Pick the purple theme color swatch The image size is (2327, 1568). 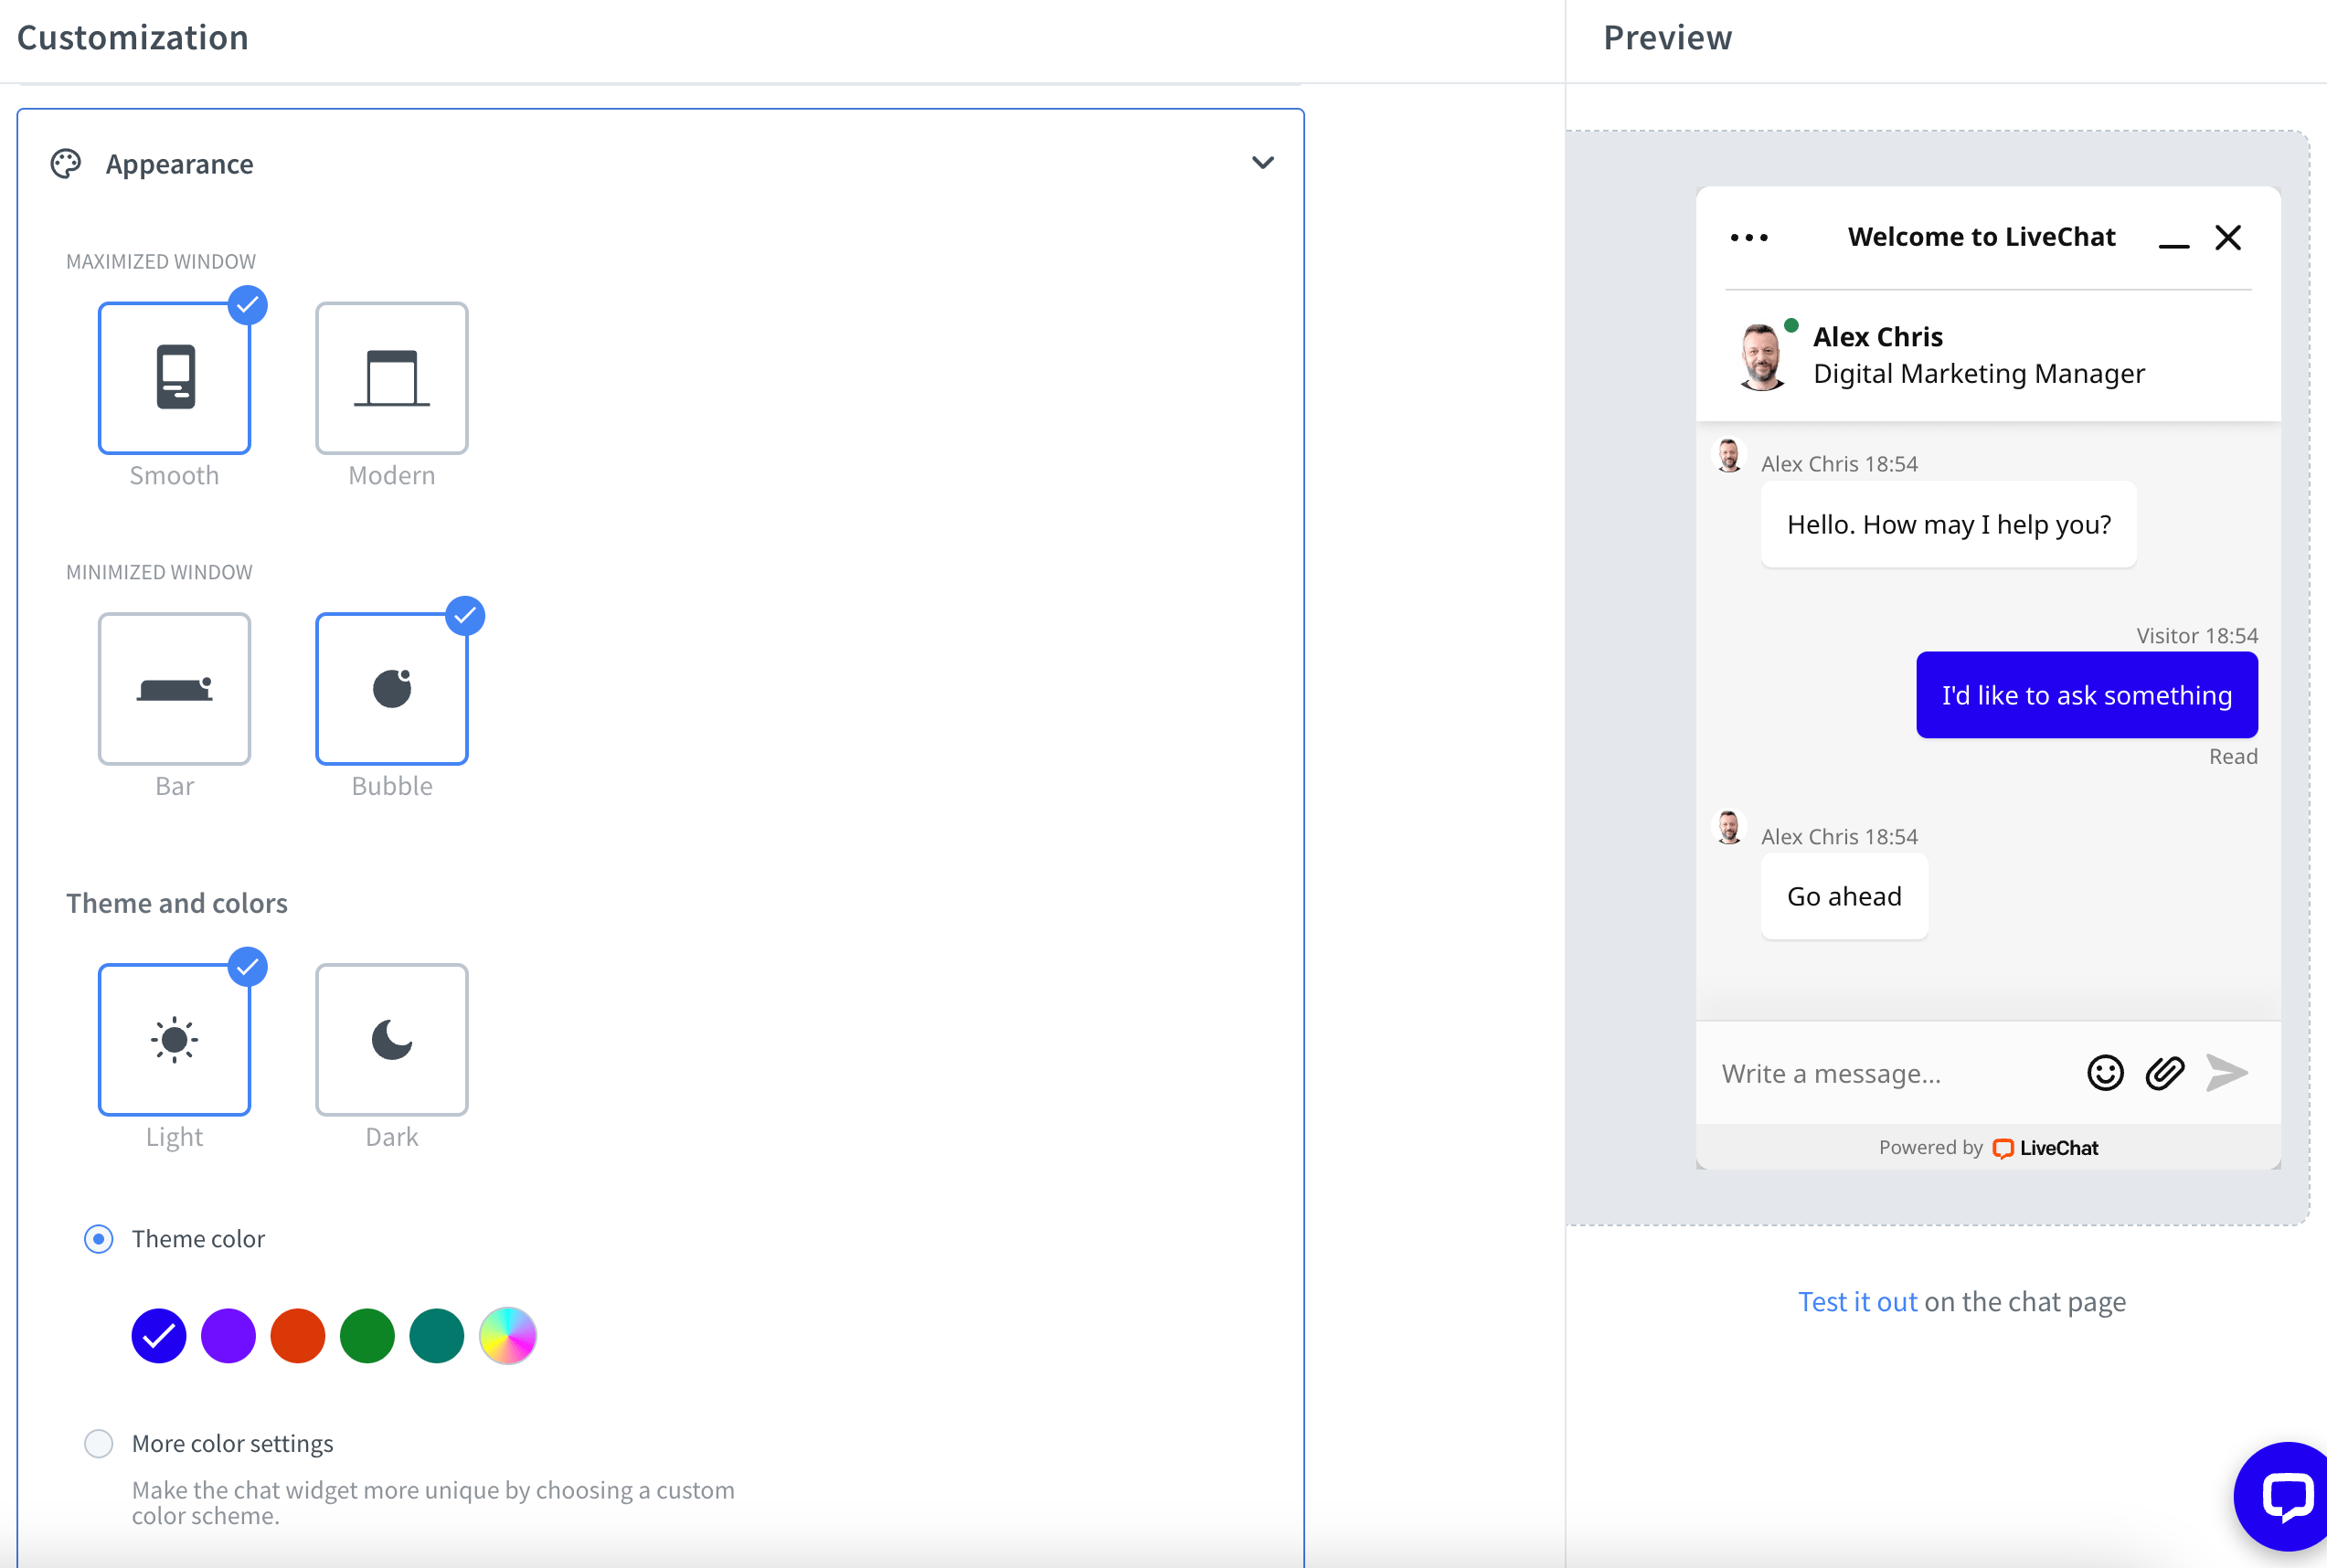[228, 1336]
